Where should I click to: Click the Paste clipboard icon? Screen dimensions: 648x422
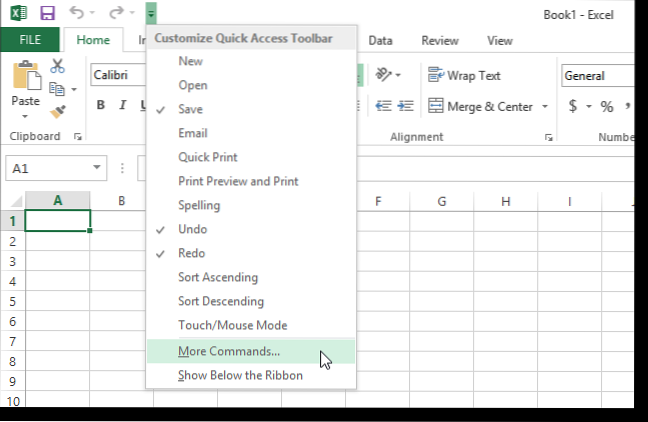pos(27,76)
